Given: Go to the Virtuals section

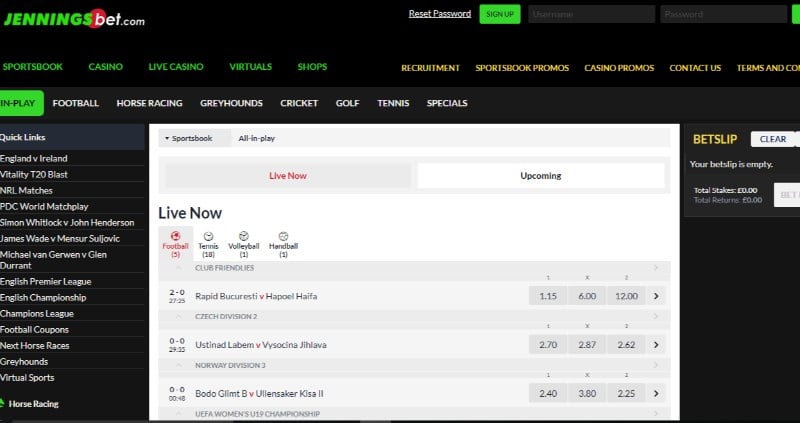Looking at the screenshot, I should (251, 67).
